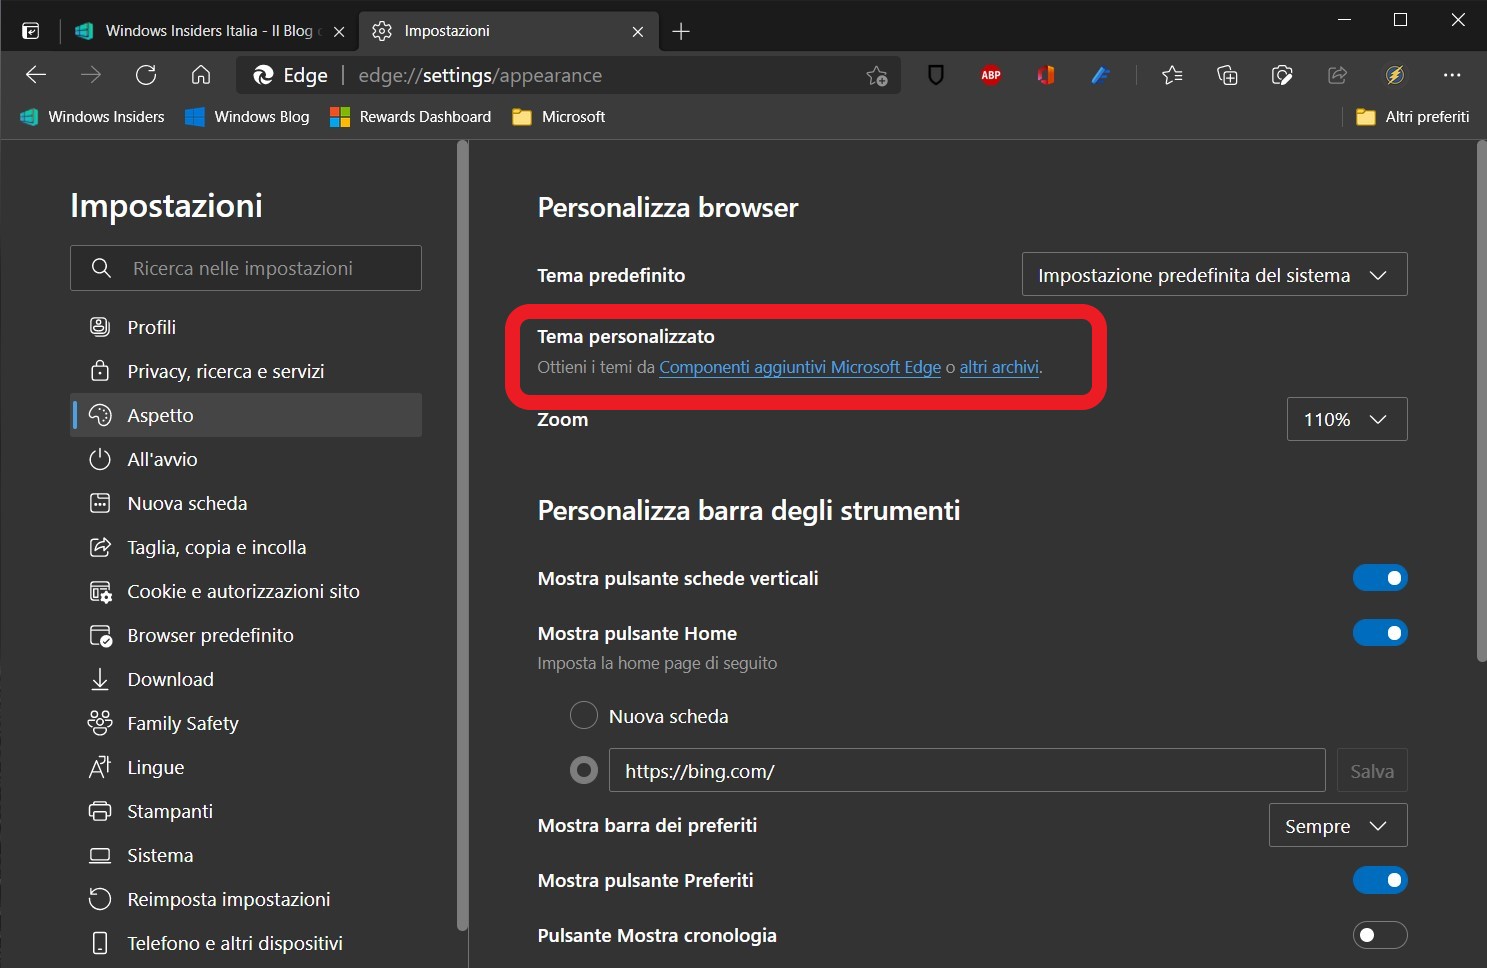The image size is (1487, 968).
Task: Open Stampanti settings
Action: 246,811
